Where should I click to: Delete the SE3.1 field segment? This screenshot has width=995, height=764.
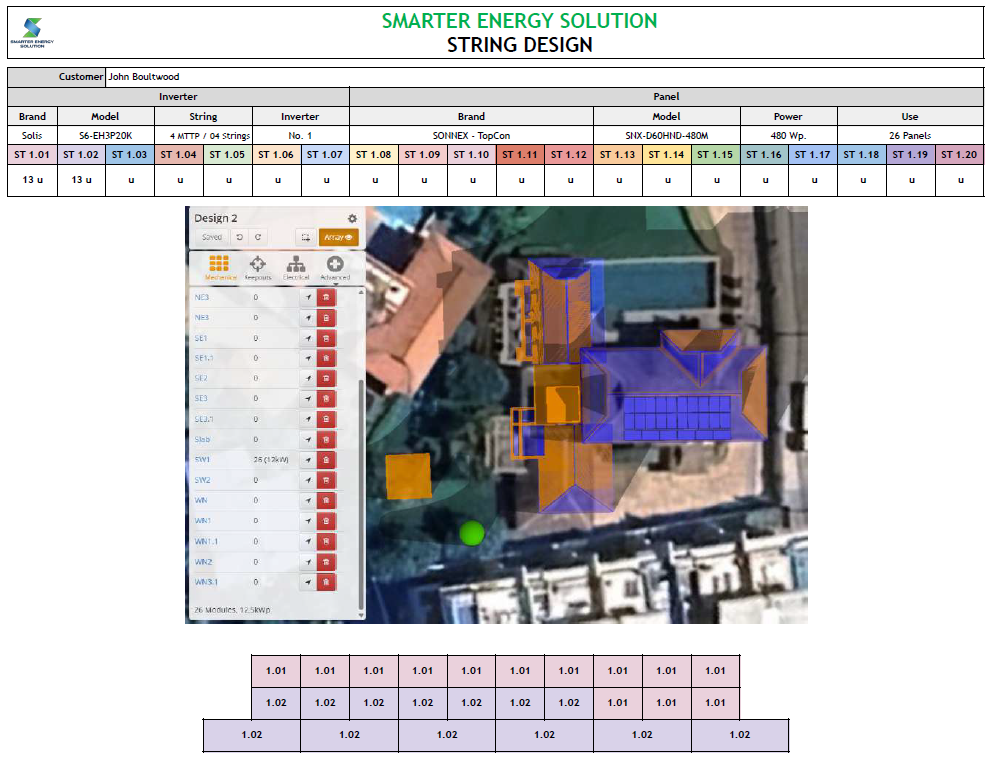[x=326, y=419]
